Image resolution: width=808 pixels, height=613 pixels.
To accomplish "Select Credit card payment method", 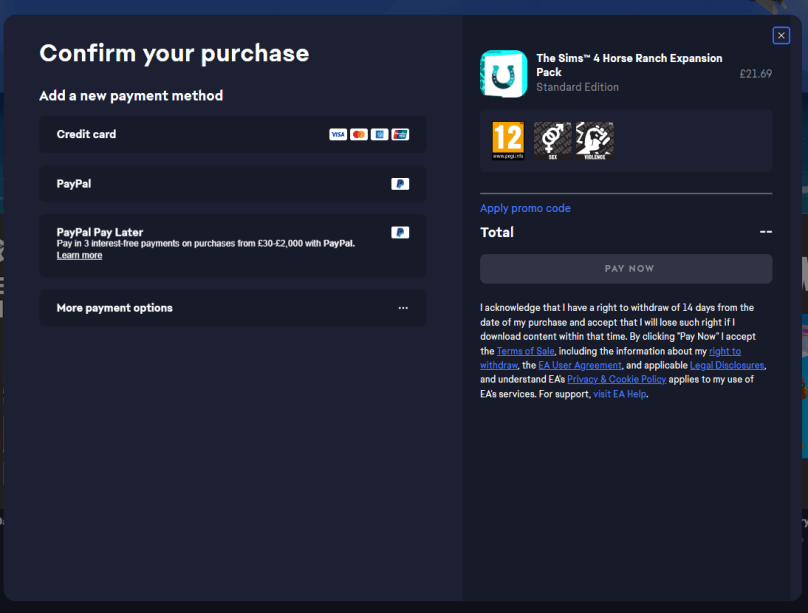I will (x=233, y=134).
